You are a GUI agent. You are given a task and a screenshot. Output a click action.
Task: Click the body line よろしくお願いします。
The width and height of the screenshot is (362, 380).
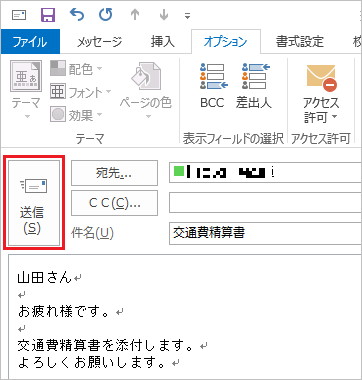91,363
